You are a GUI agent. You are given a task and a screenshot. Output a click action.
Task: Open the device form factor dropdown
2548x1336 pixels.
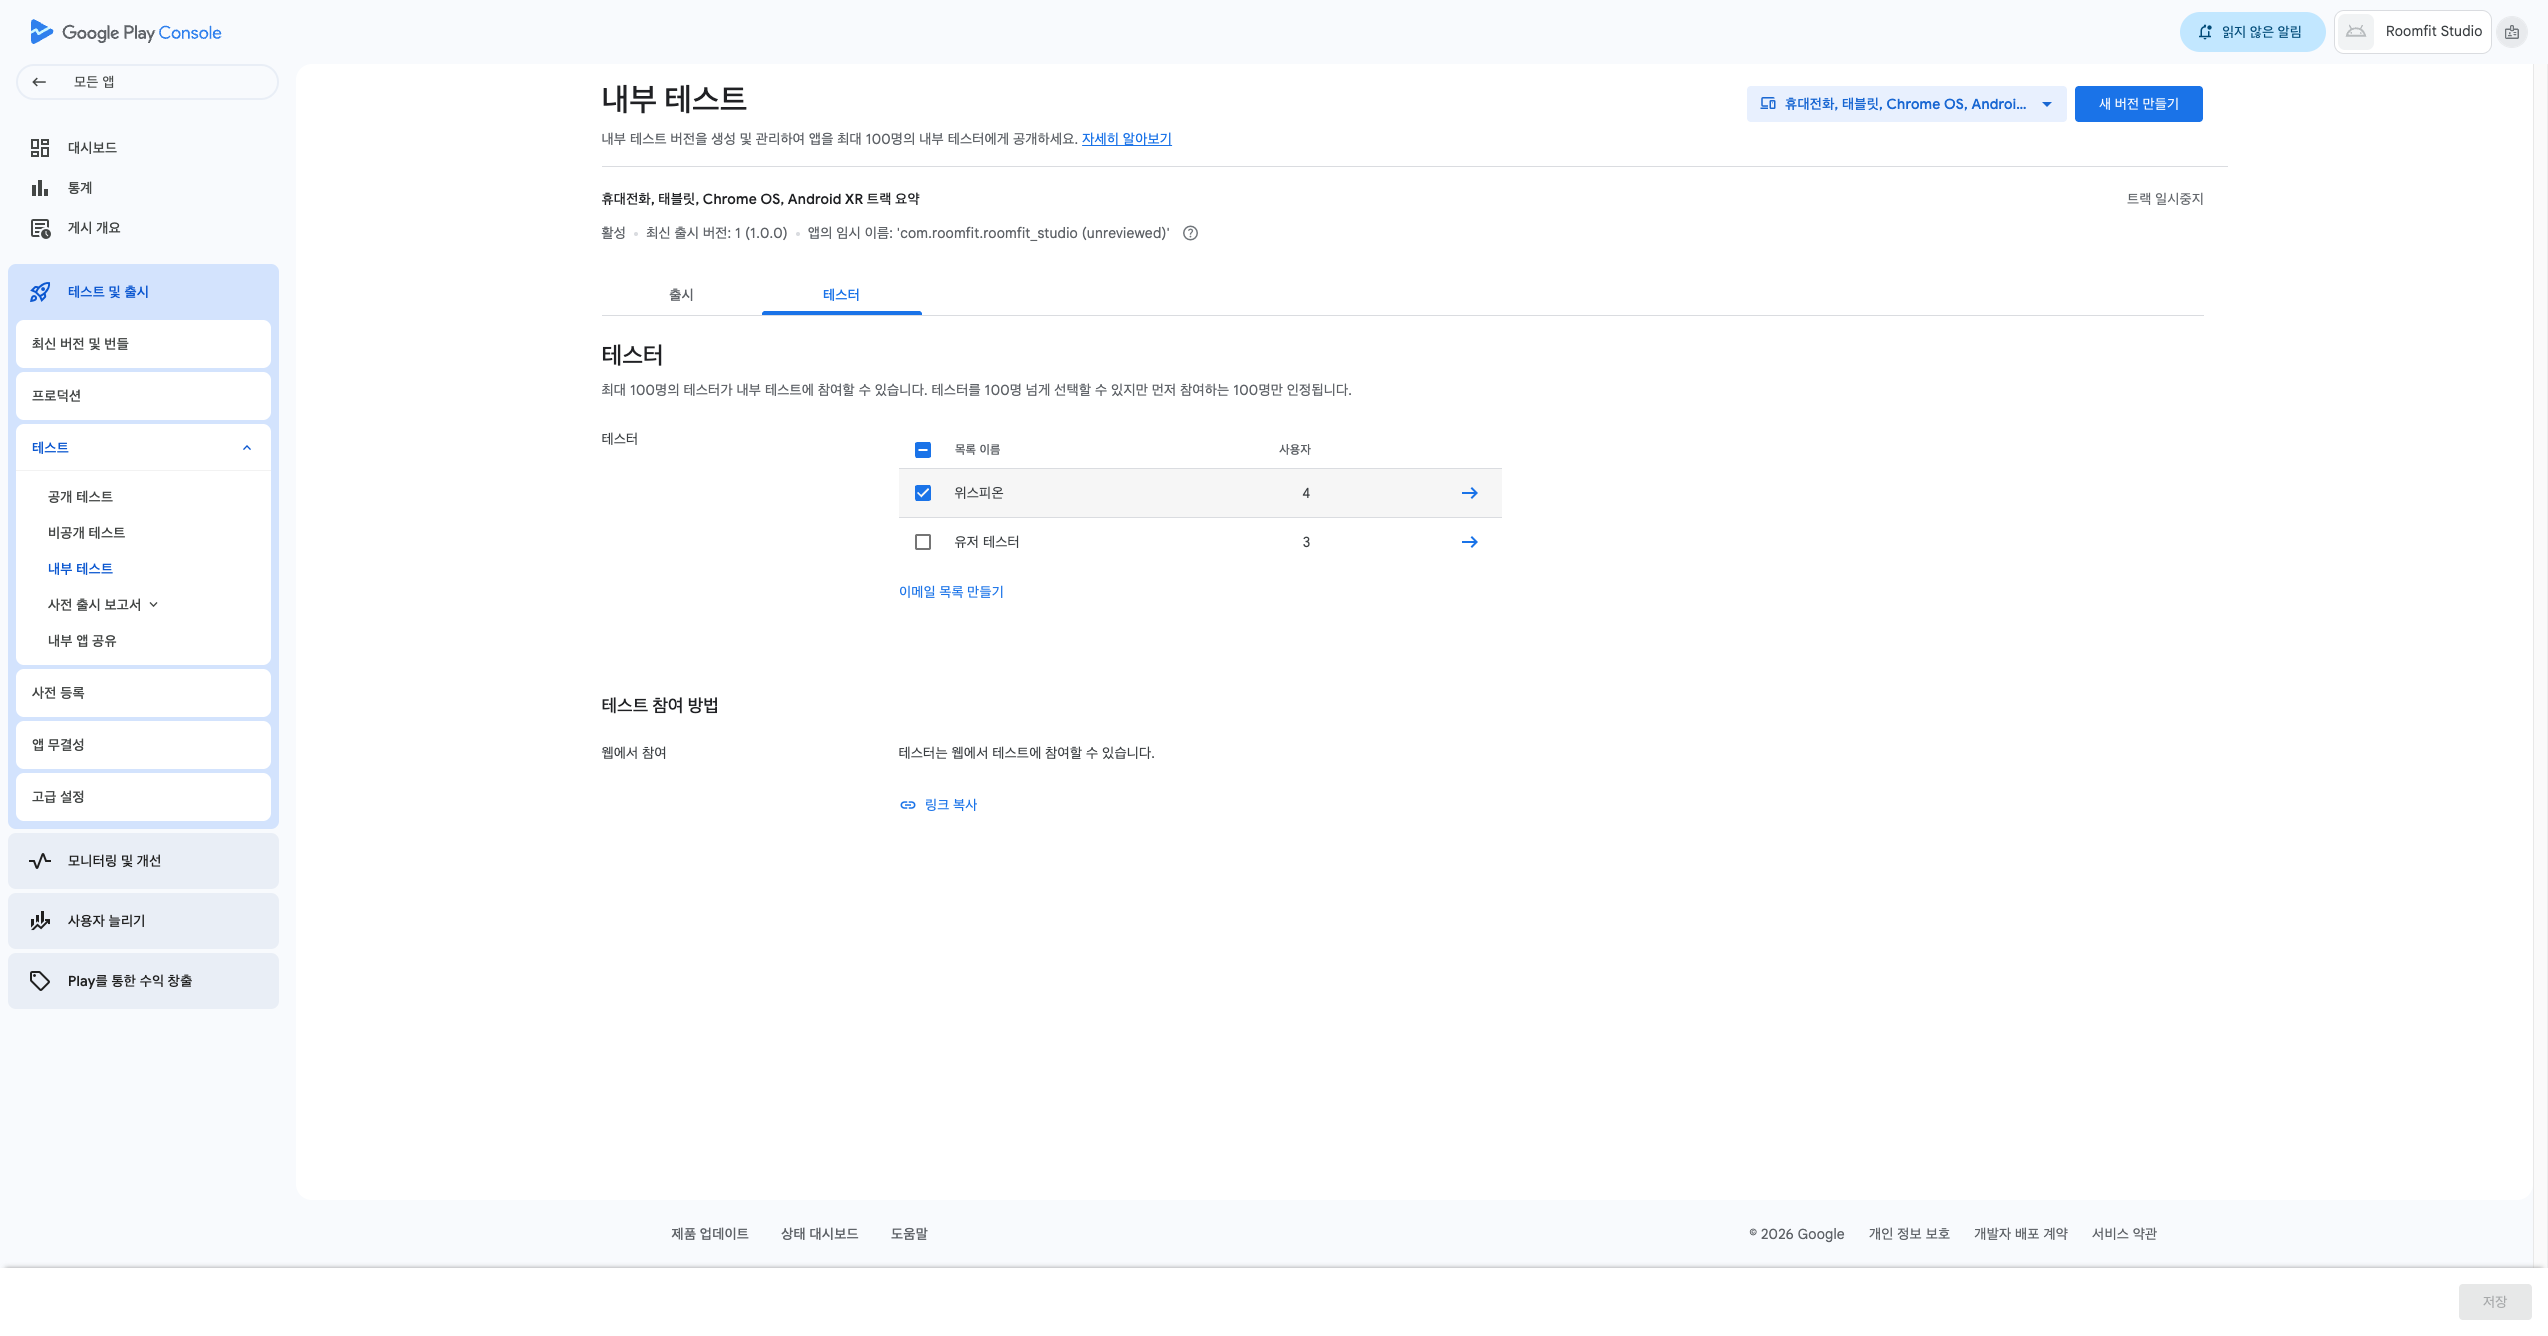coord(1906,104)
